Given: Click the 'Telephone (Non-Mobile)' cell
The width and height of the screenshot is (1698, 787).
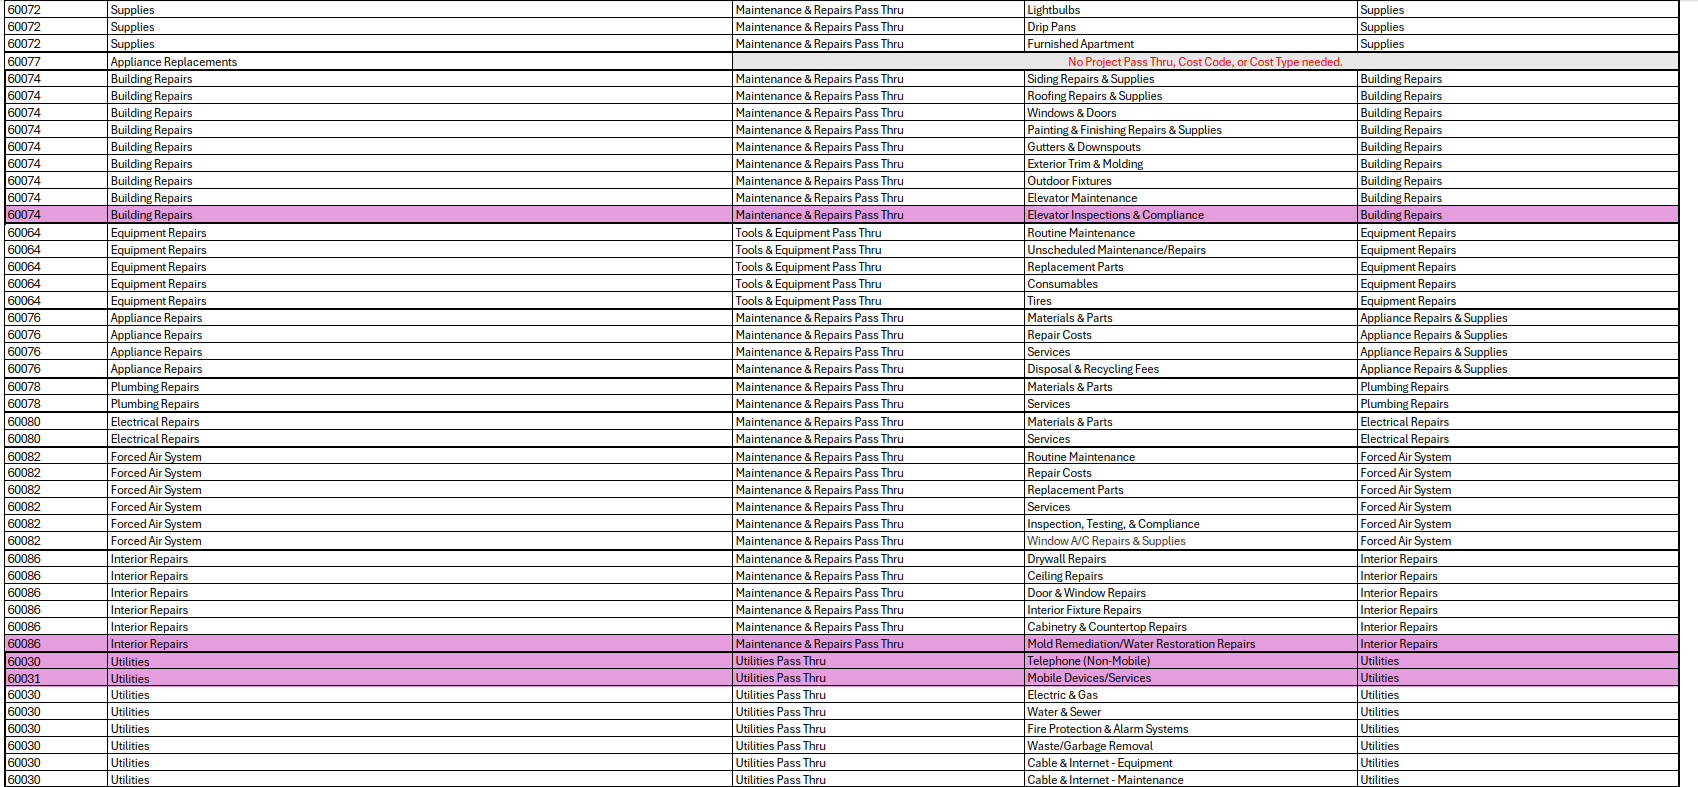Looking at the screenshot, I should point(1190,661).
